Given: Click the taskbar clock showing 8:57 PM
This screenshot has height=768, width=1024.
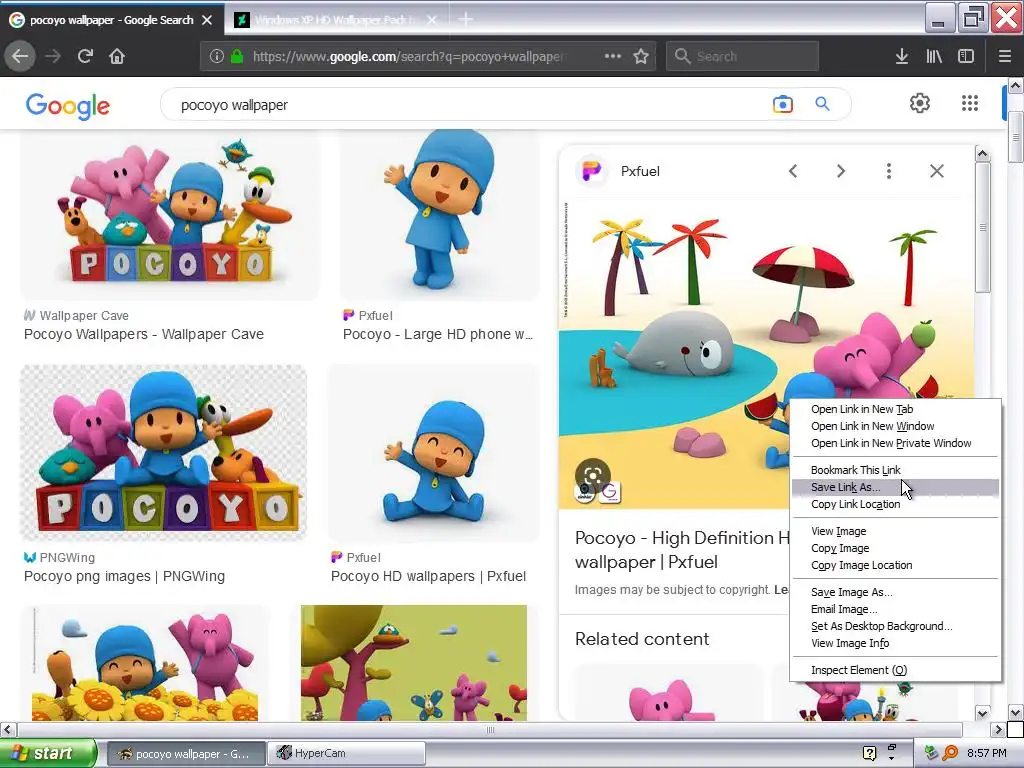Looking at the screenshot, I should 987,753.
